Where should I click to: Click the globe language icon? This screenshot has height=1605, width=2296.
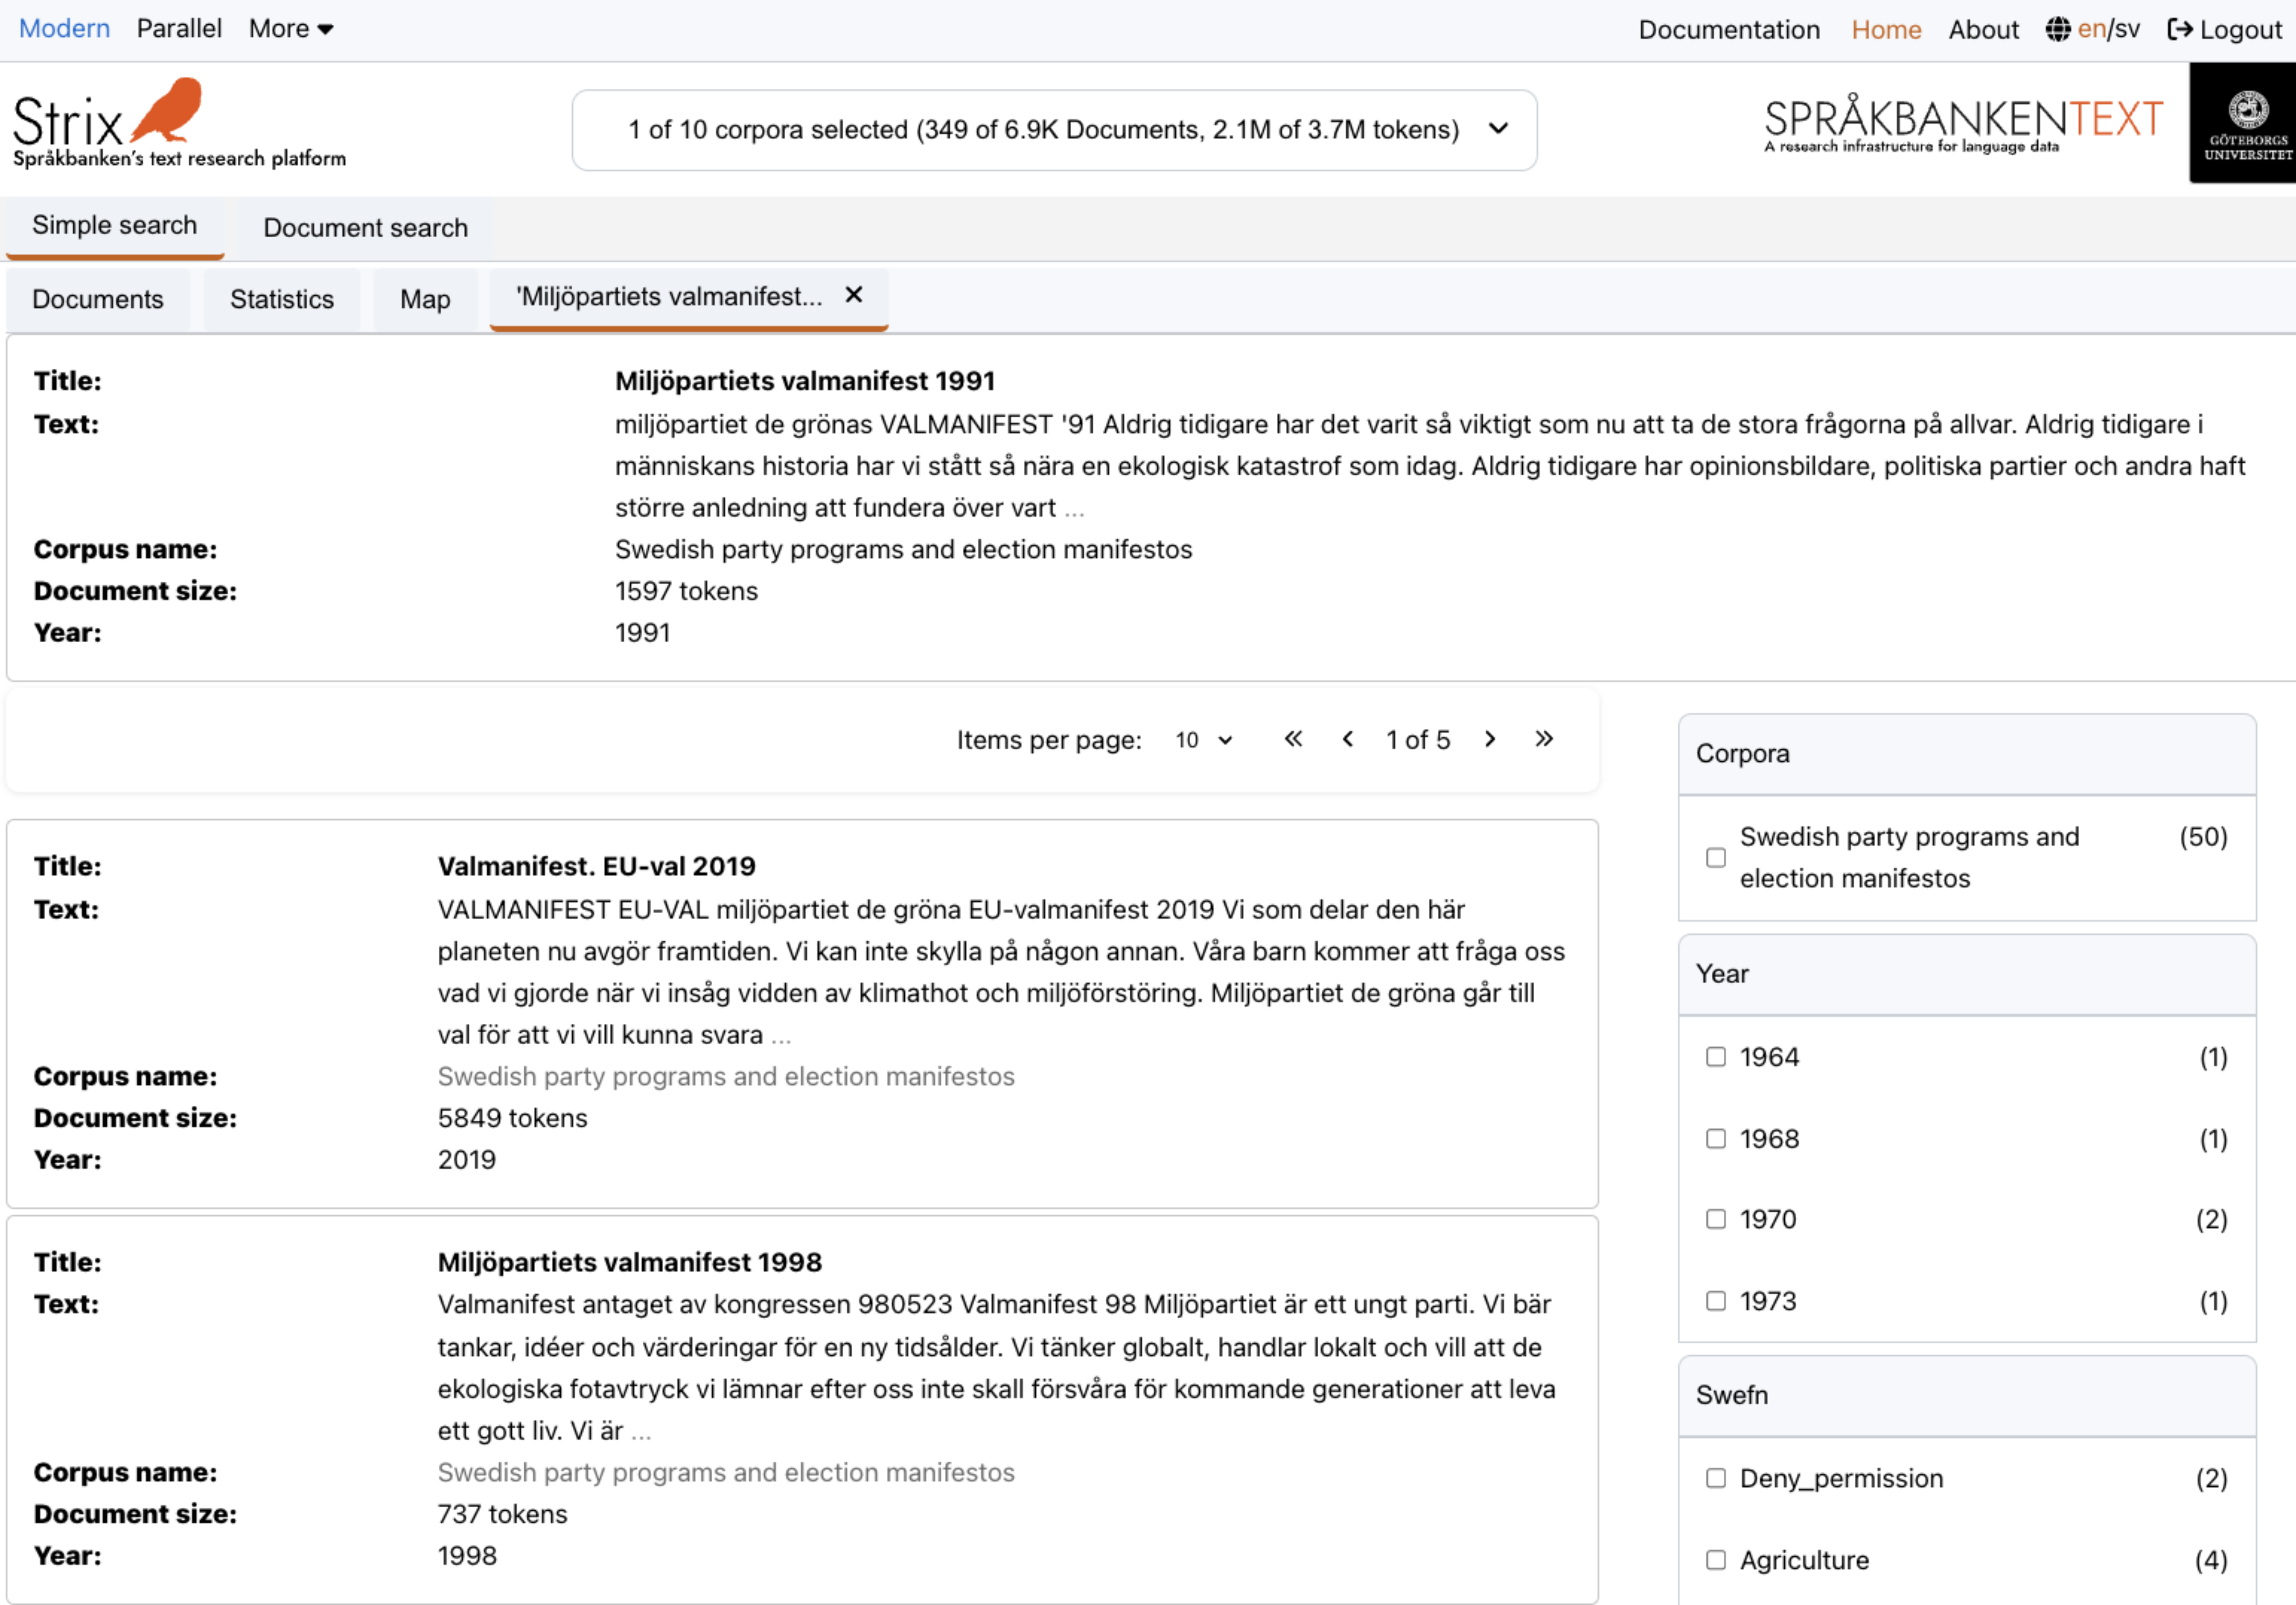pyautogui.click(x=2058, y=29)
